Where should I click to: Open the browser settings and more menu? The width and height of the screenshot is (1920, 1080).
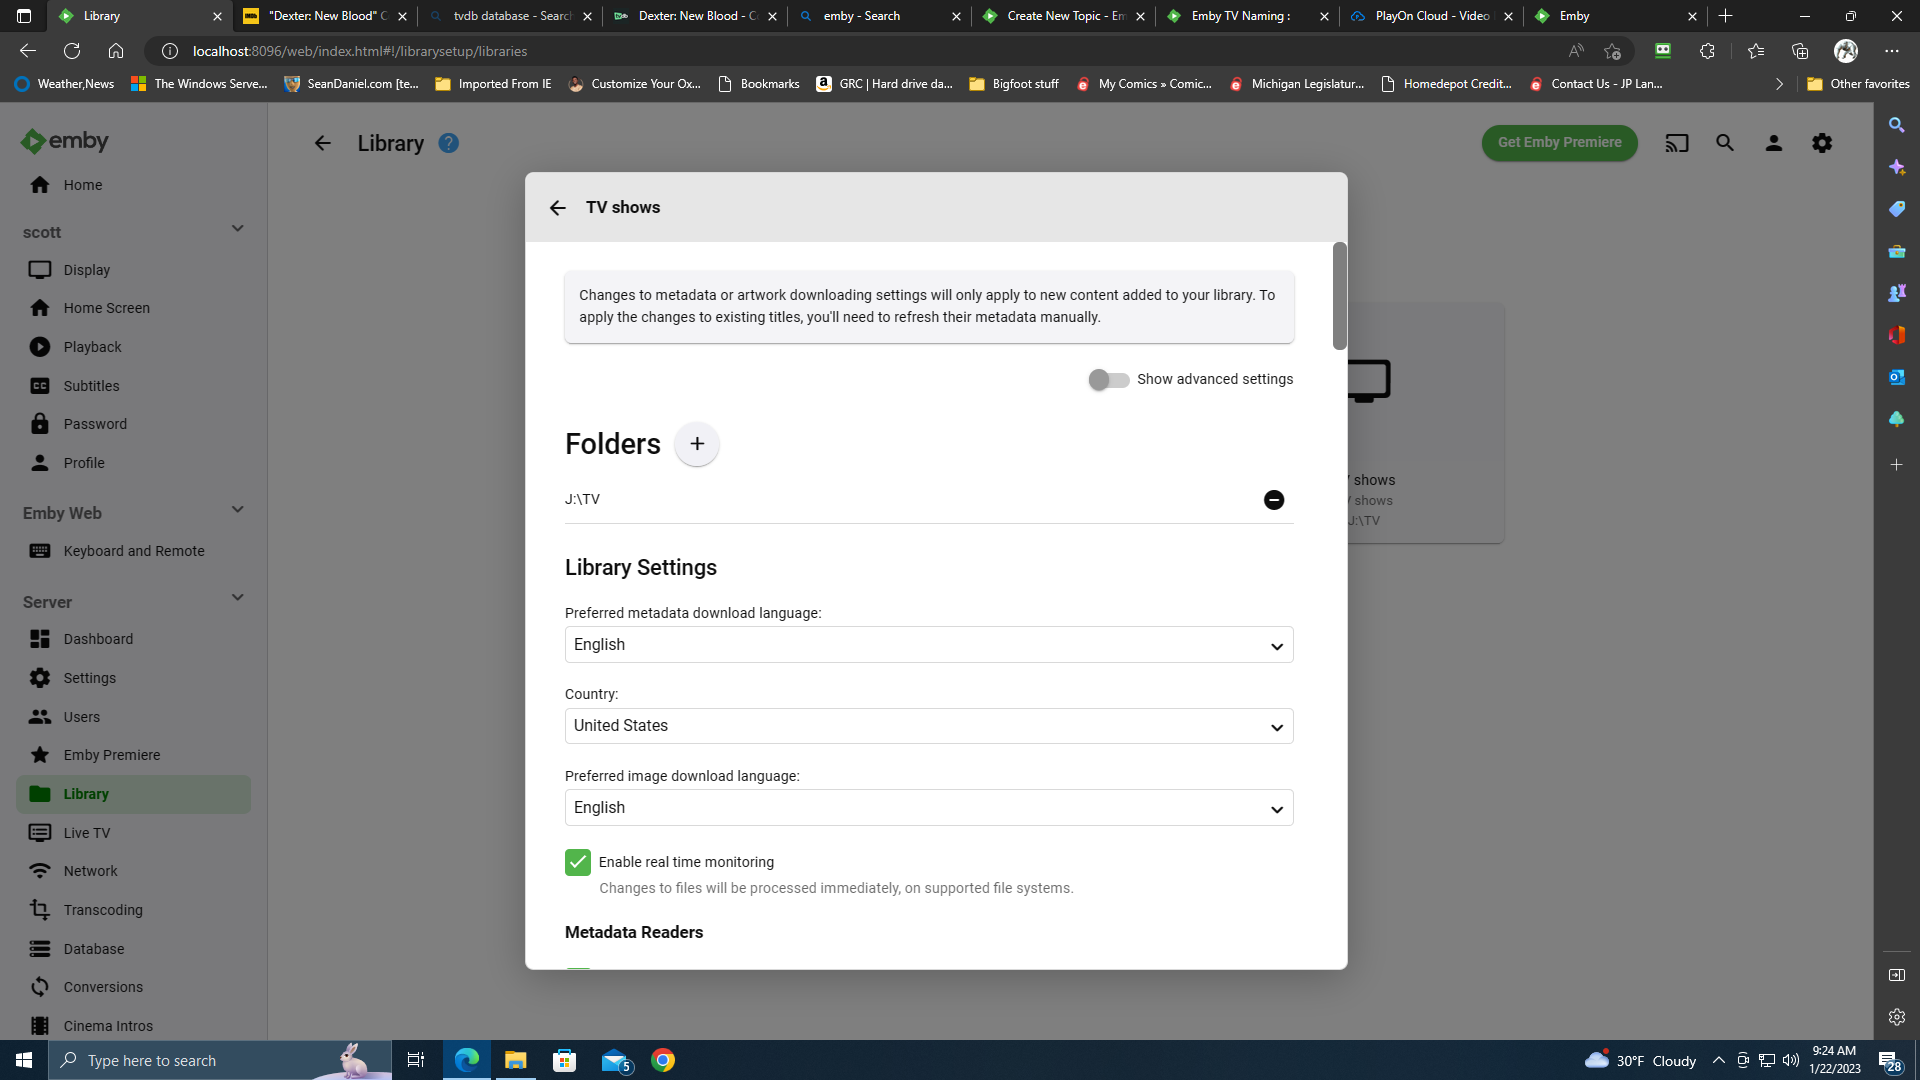[x=1892, y=51]
